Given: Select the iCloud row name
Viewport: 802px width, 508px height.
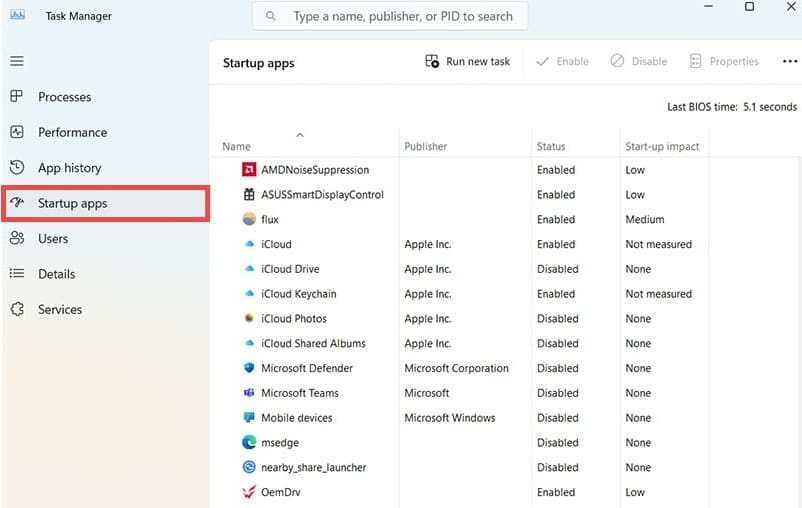Looking at the screenshot, I should click(276, 244).
